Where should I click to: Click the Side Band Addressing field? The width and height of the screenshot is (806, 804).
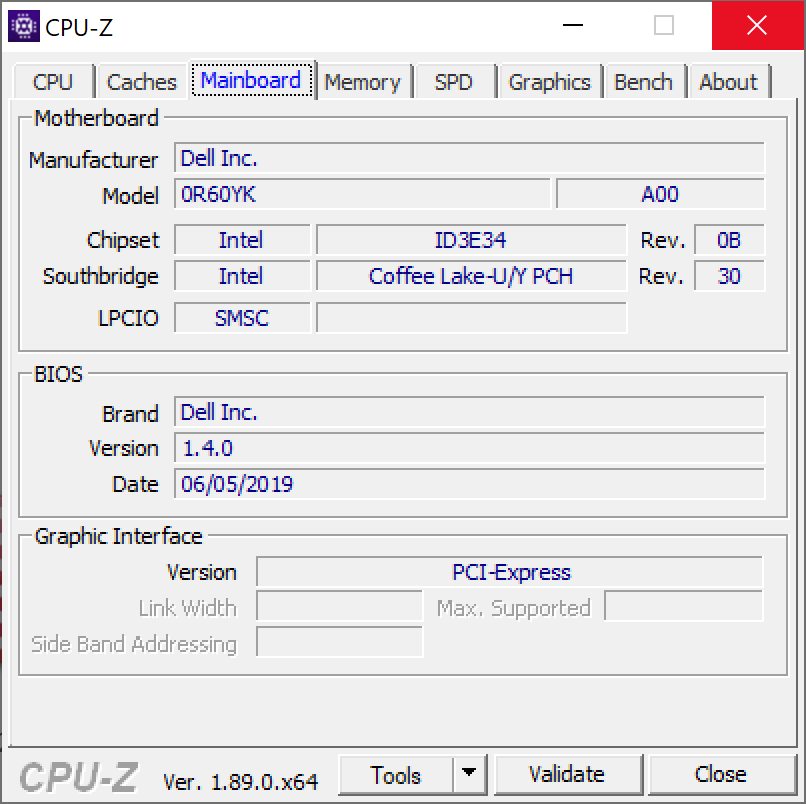tap(340, 643)
